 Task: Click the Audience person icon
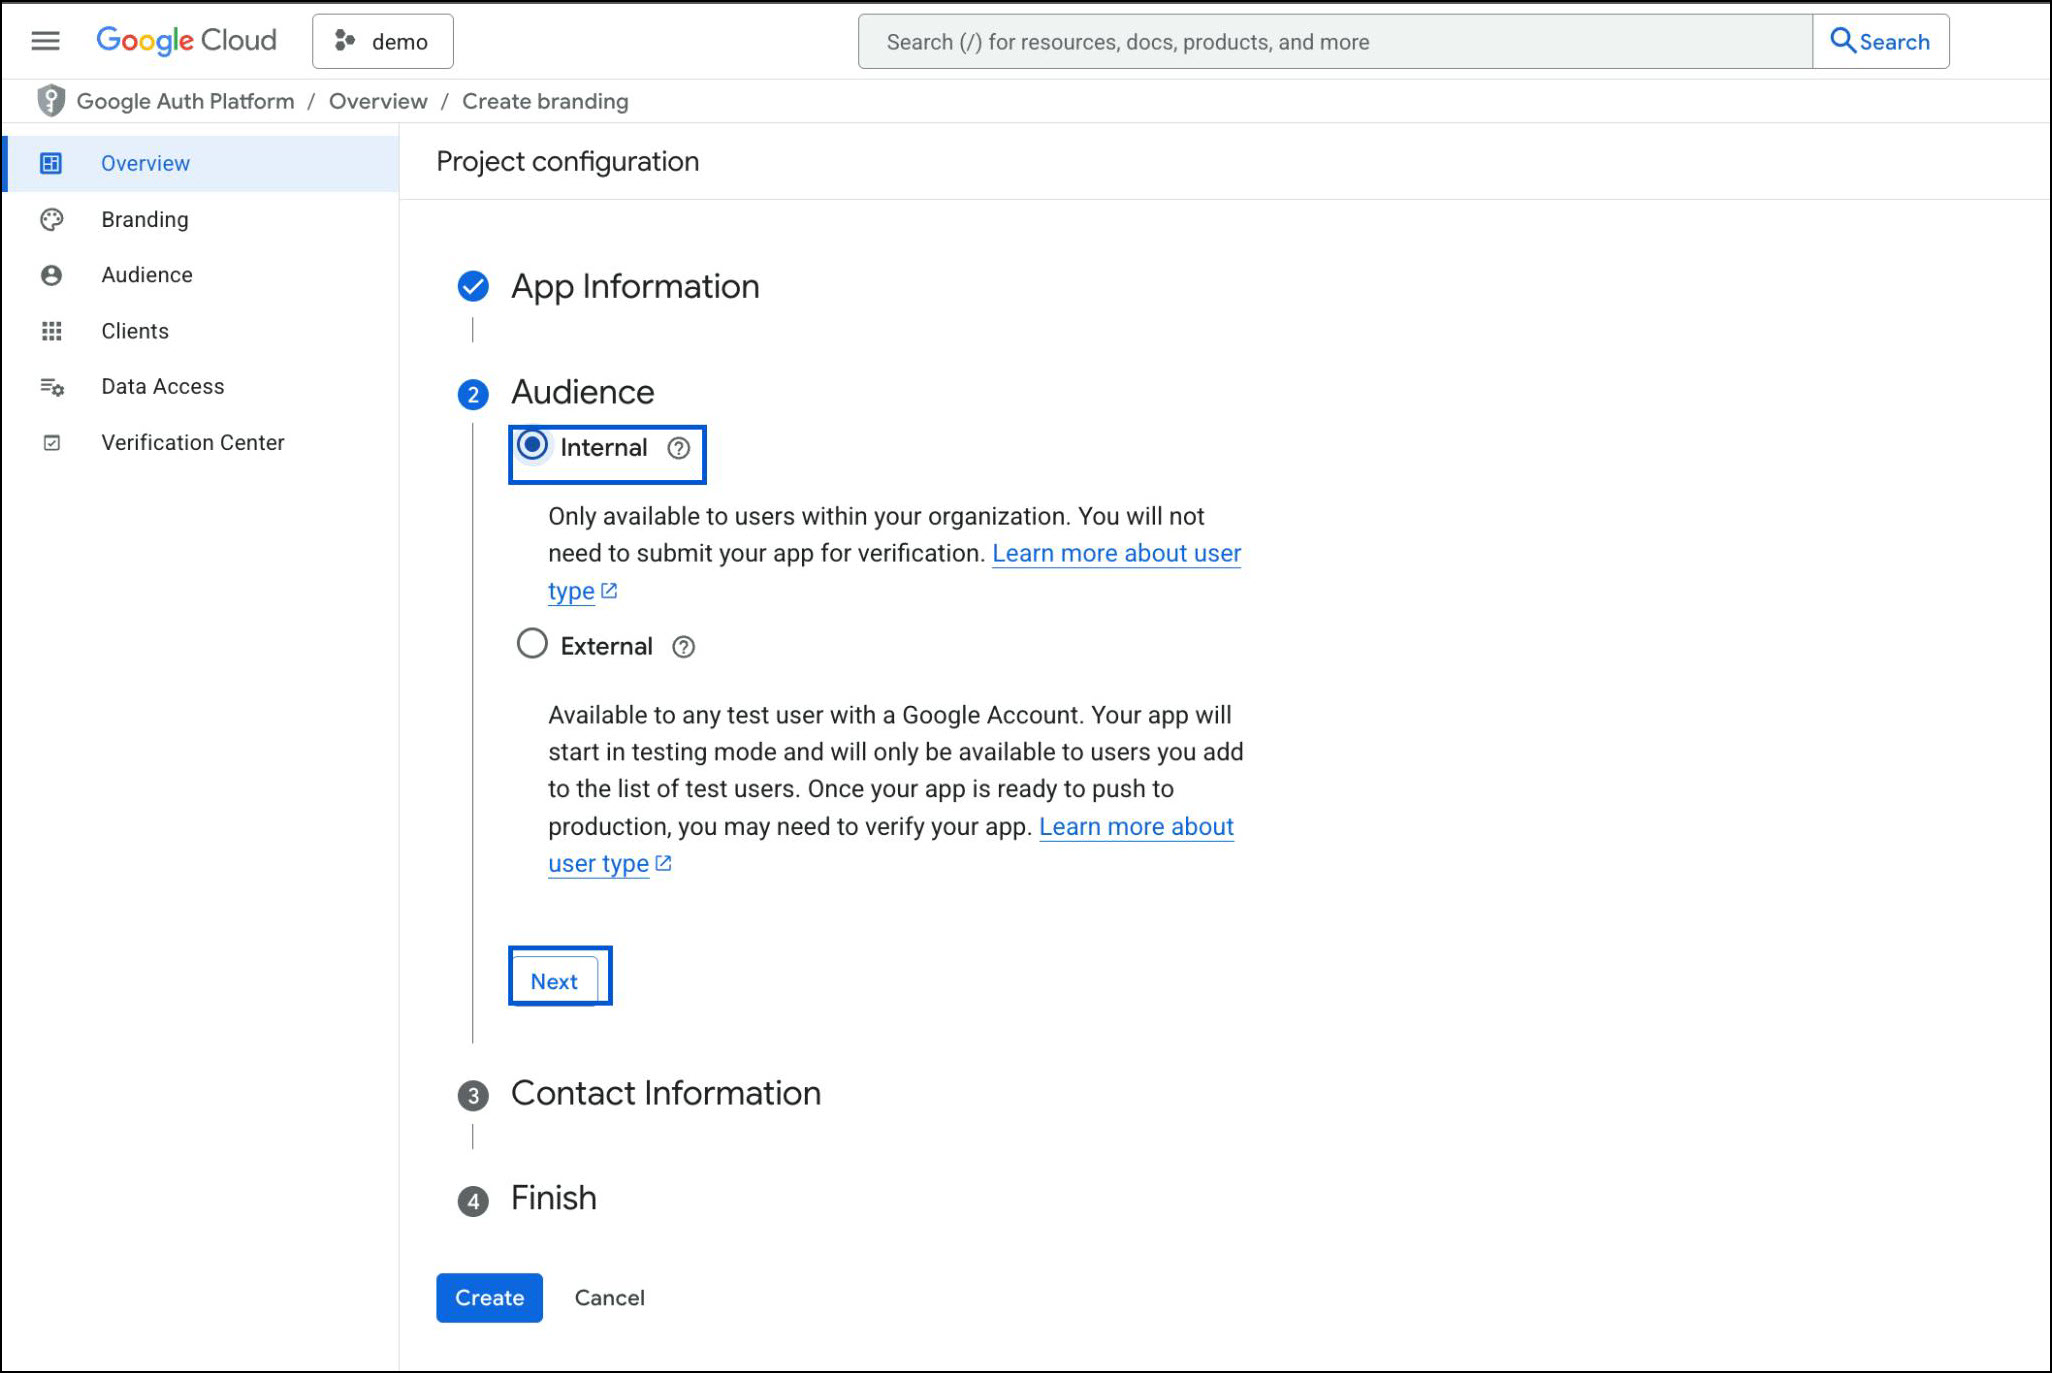coord(51,275)
